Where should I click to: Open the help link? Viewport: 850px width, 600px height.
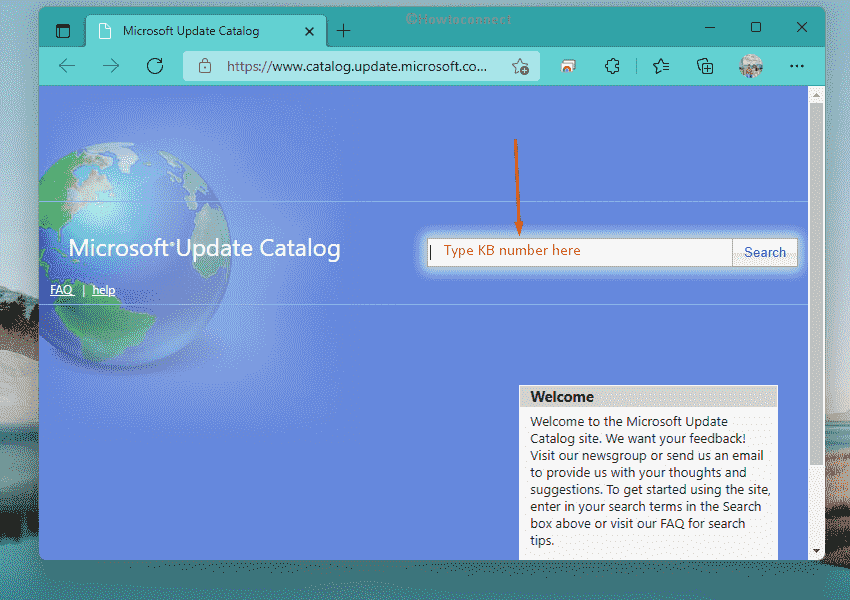(x=104, y=290)
